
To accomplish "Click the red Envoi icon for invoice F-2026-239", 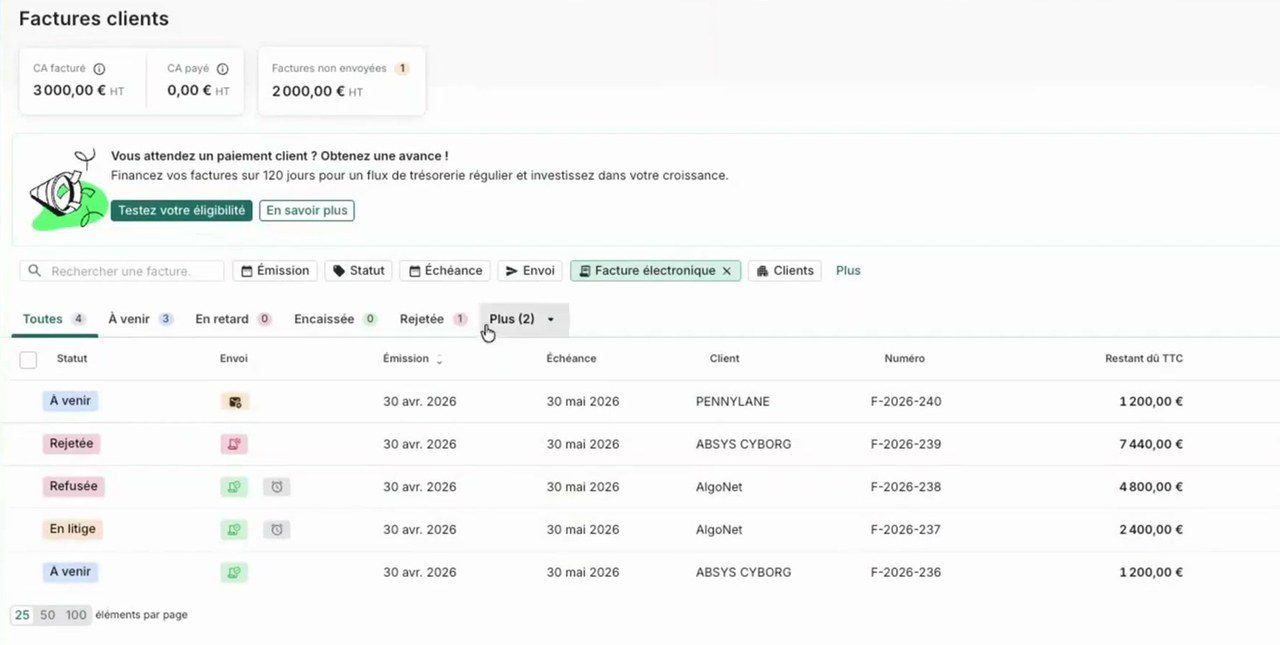I will (234, 444).
